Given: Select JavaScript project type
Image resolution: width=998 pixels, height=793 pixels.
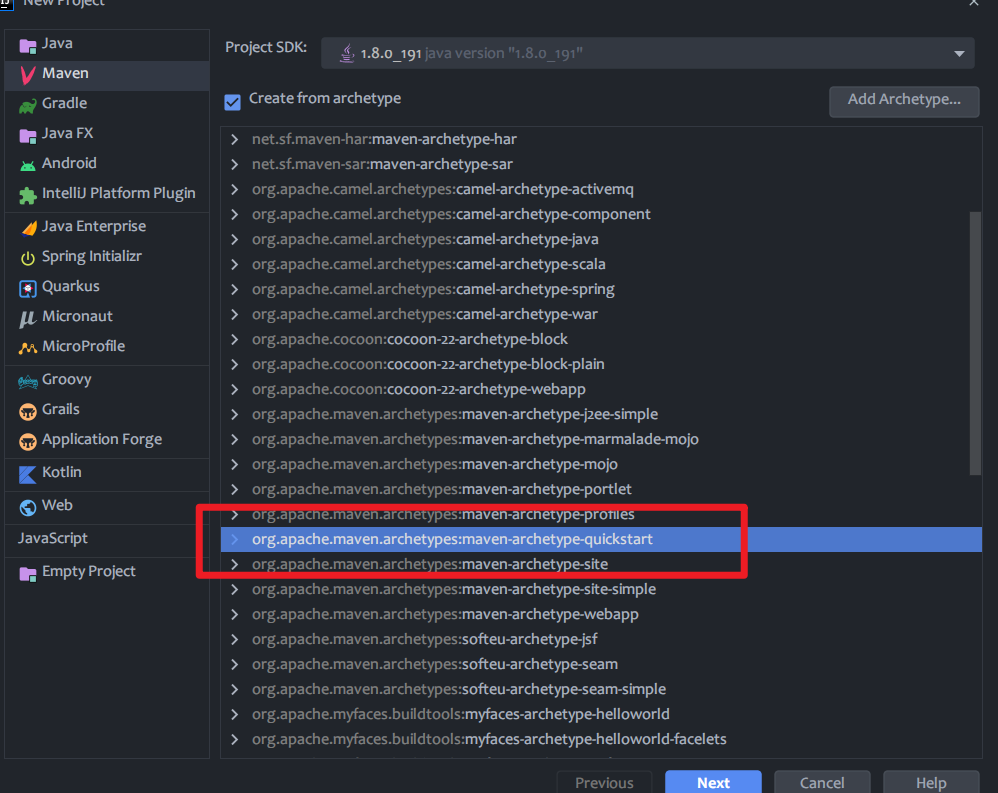Looking at the screenshot, I should click(x=107, y=538).
